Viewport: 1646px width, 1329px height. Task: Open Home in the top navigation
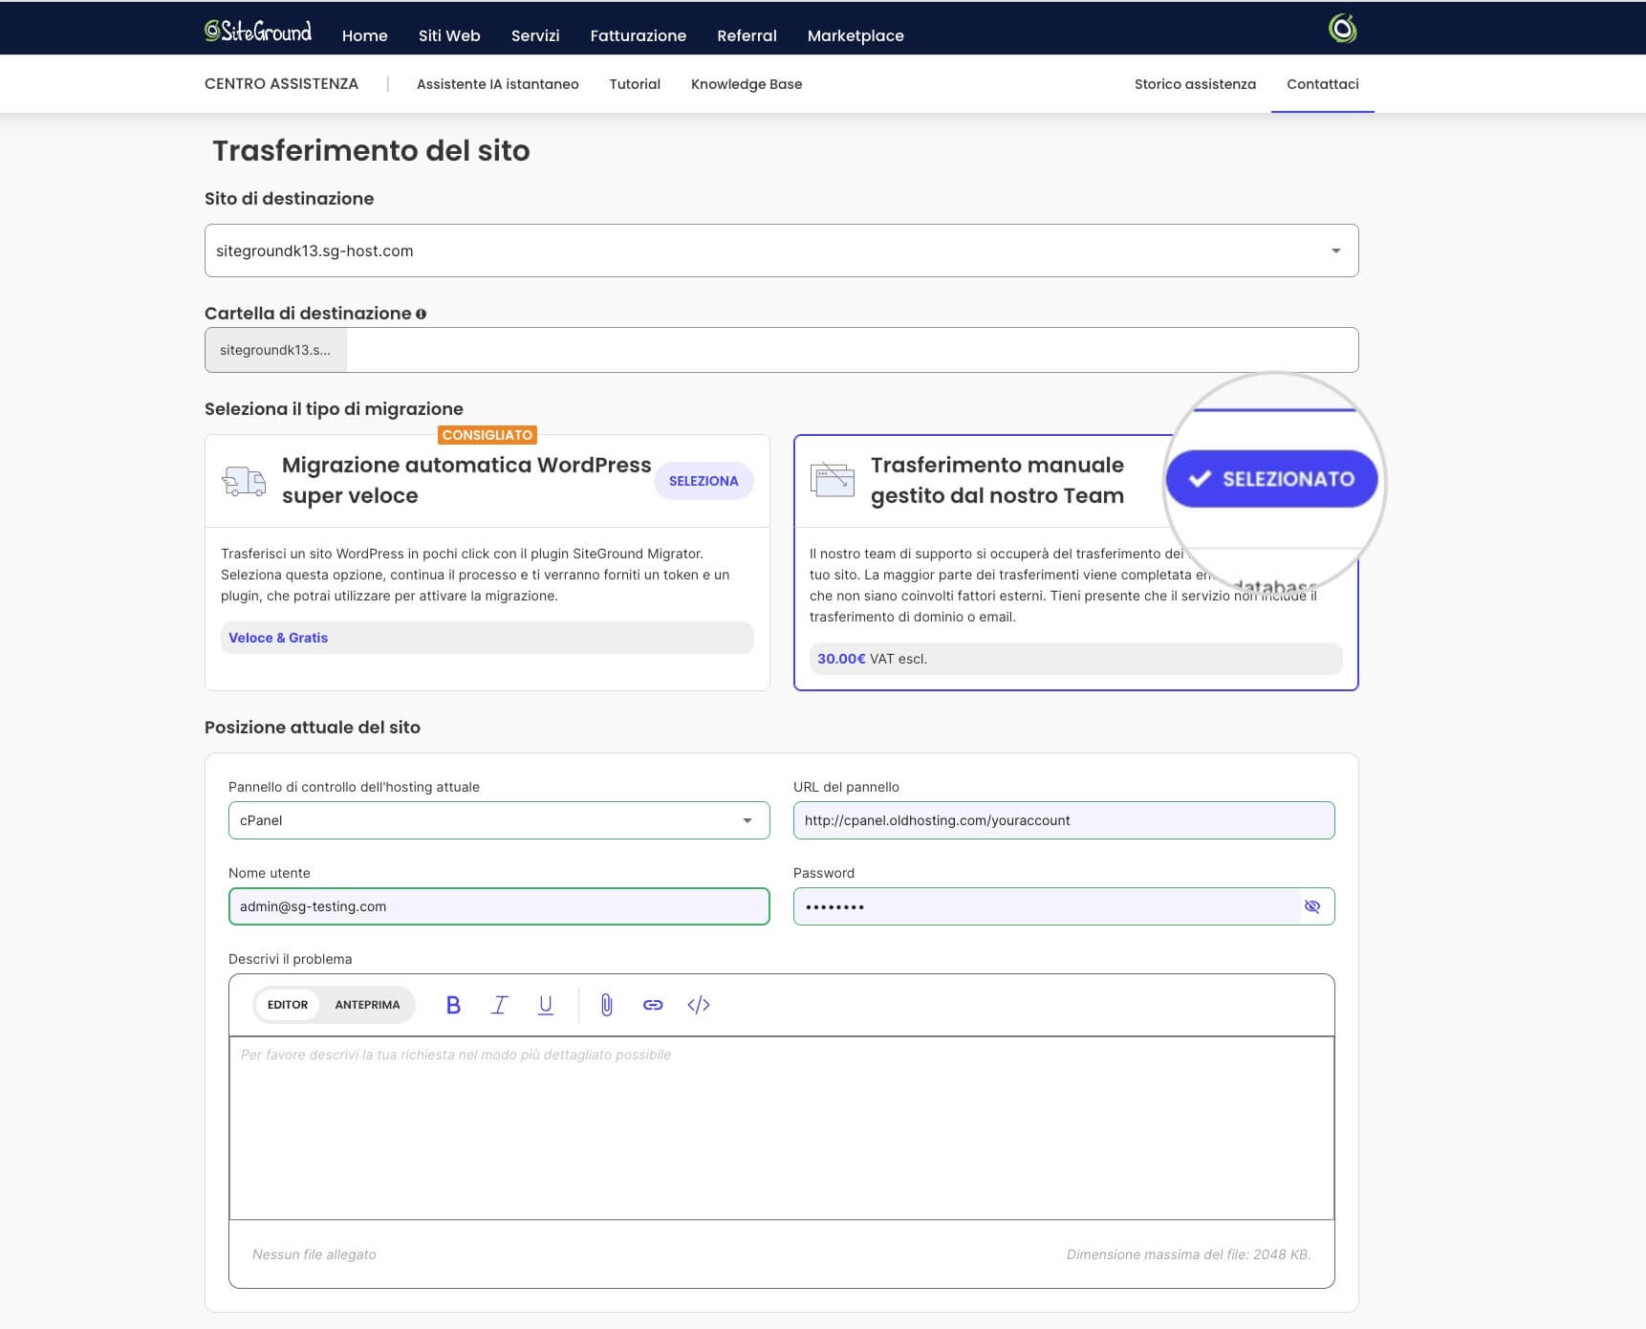pos(365,35)
